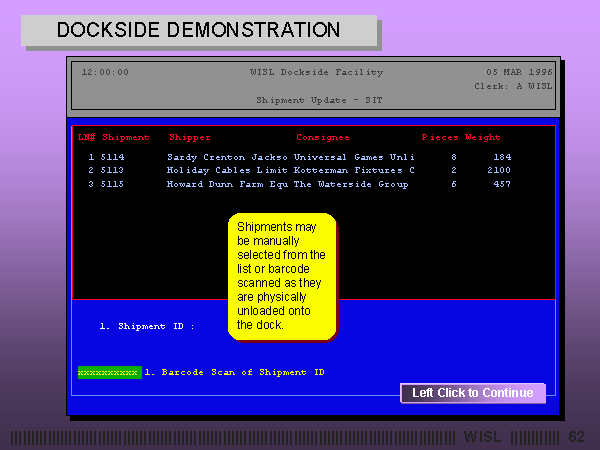Screen dimensions: 600x450
Task: Click weight value 184
Action: point(502,157)
